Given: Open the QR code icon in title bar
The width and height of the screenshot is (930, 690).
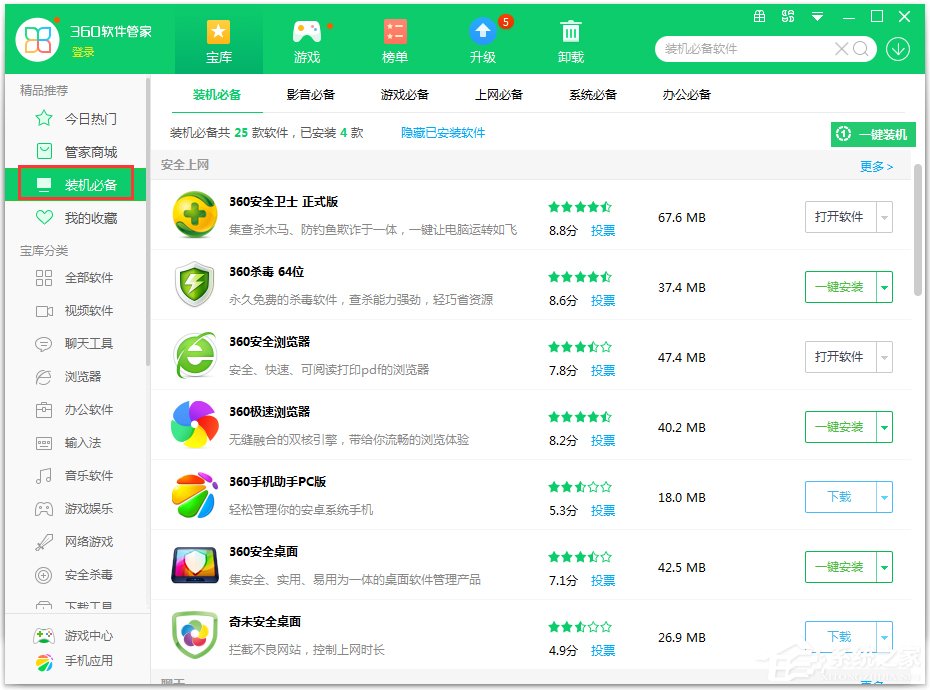Looking at the screenshot, I should click(x=788, y=17).
